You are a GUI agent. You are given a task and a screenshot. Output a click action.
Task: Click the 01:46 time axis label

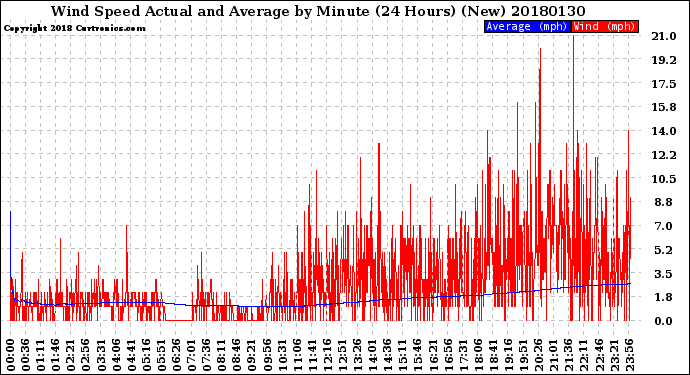tap(55, 354)
